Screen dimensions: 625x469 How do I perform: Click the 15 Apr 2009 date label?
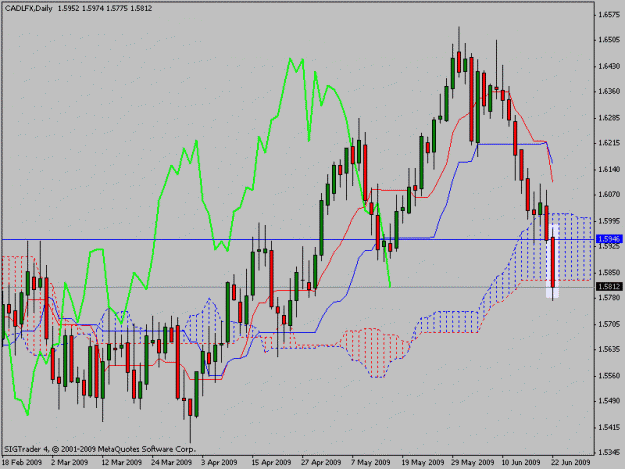point(271,462)
